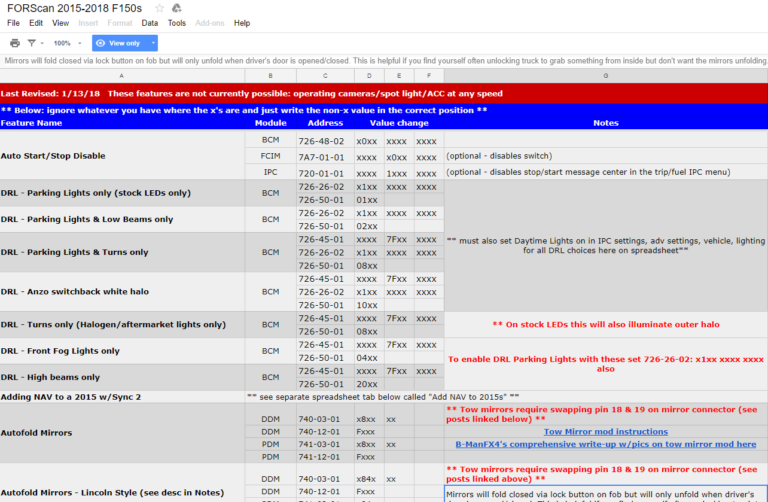This screenshot has height=502, width=768.
Task: Select the 720-01-01 address cell
Action: coord(325,173)
